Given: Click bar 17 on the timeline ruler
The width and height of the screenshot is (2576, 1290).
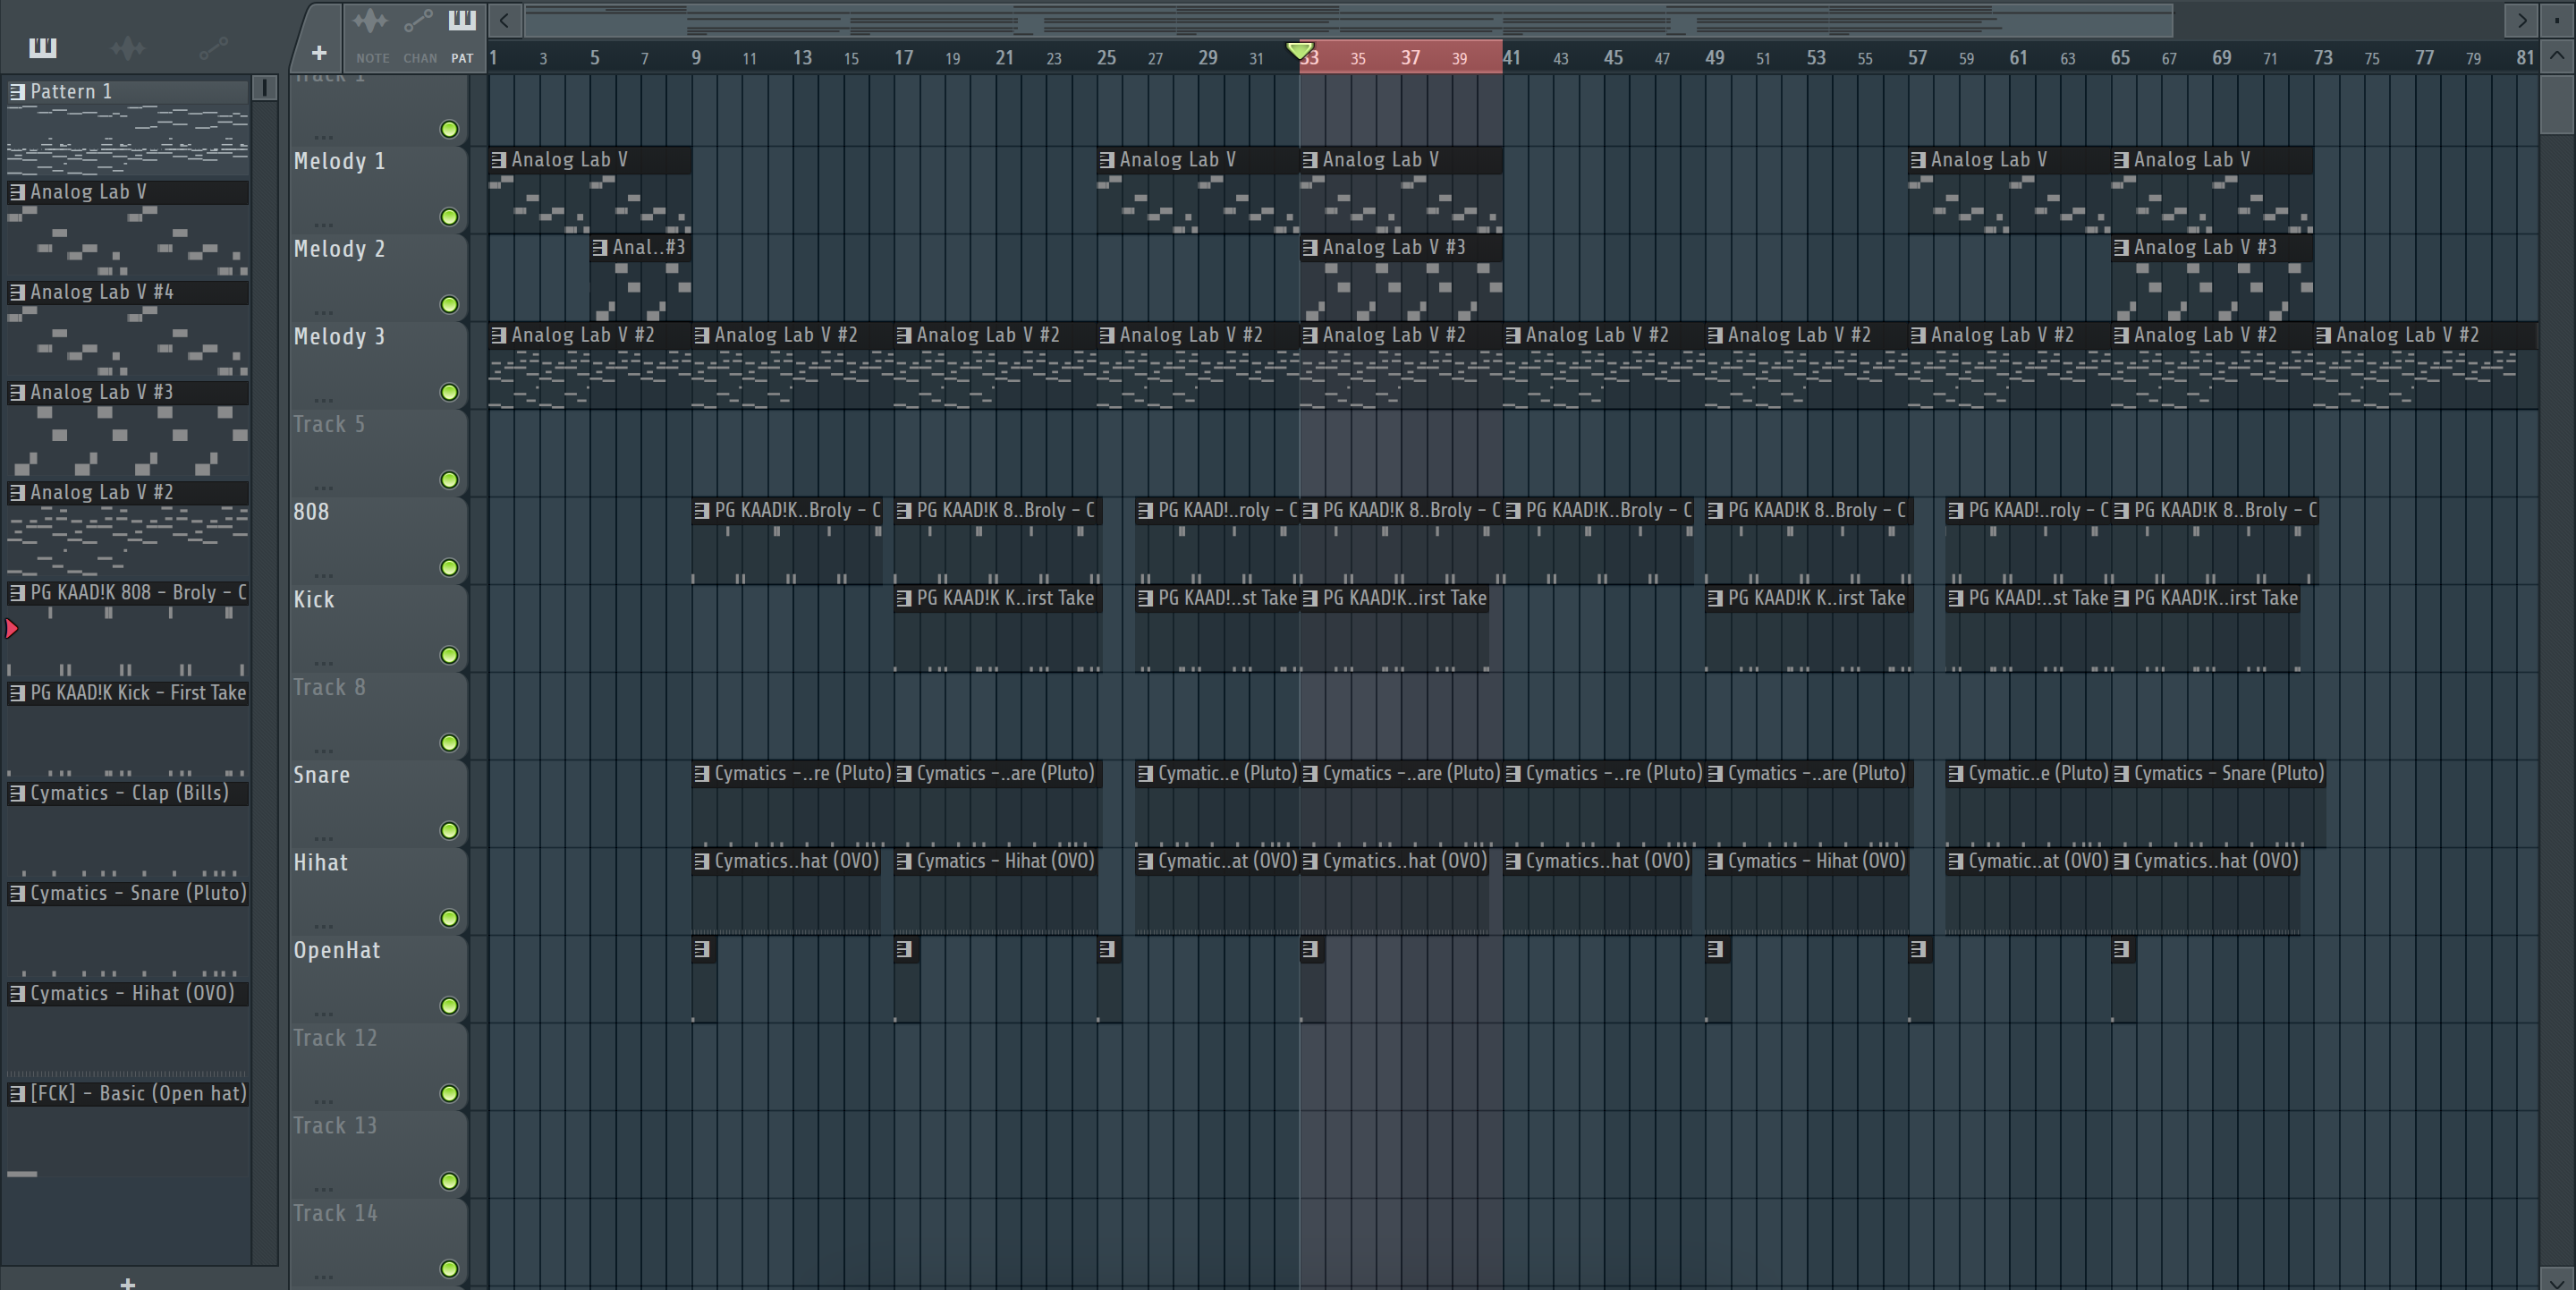Looking at the screenshot, I should 904,58.
